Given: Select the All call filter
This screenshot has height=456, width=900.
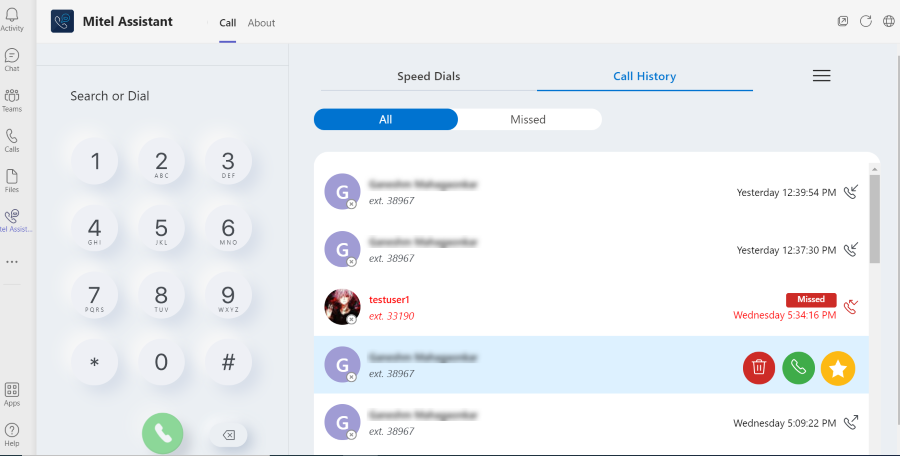Looking at the screenshot, I should 385,119.
